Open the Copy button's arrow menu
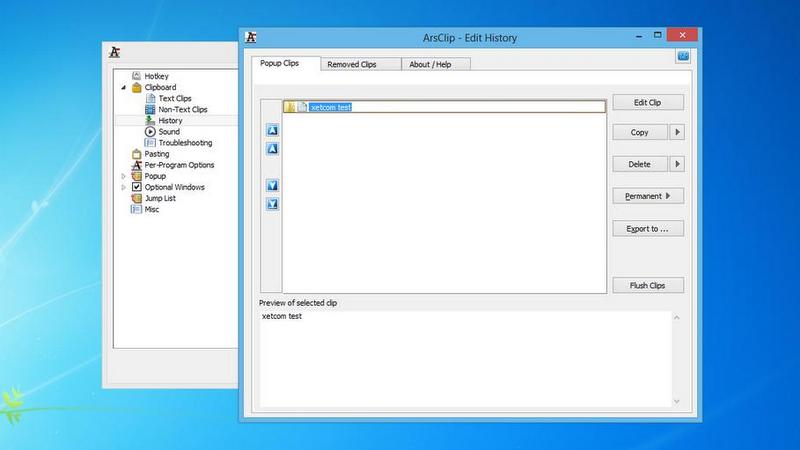Viewport: 800px width, 450px height. tap(677, 132)
